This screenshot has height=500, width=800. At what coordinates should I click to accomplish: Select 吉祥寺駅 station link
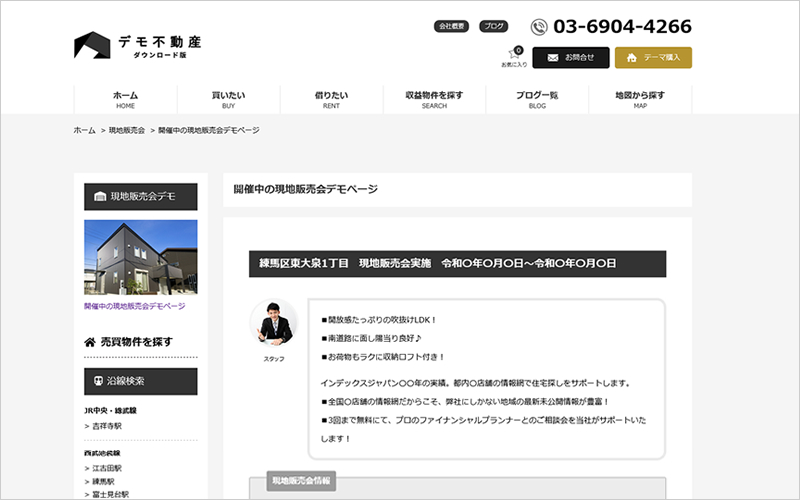coord(105,426)
